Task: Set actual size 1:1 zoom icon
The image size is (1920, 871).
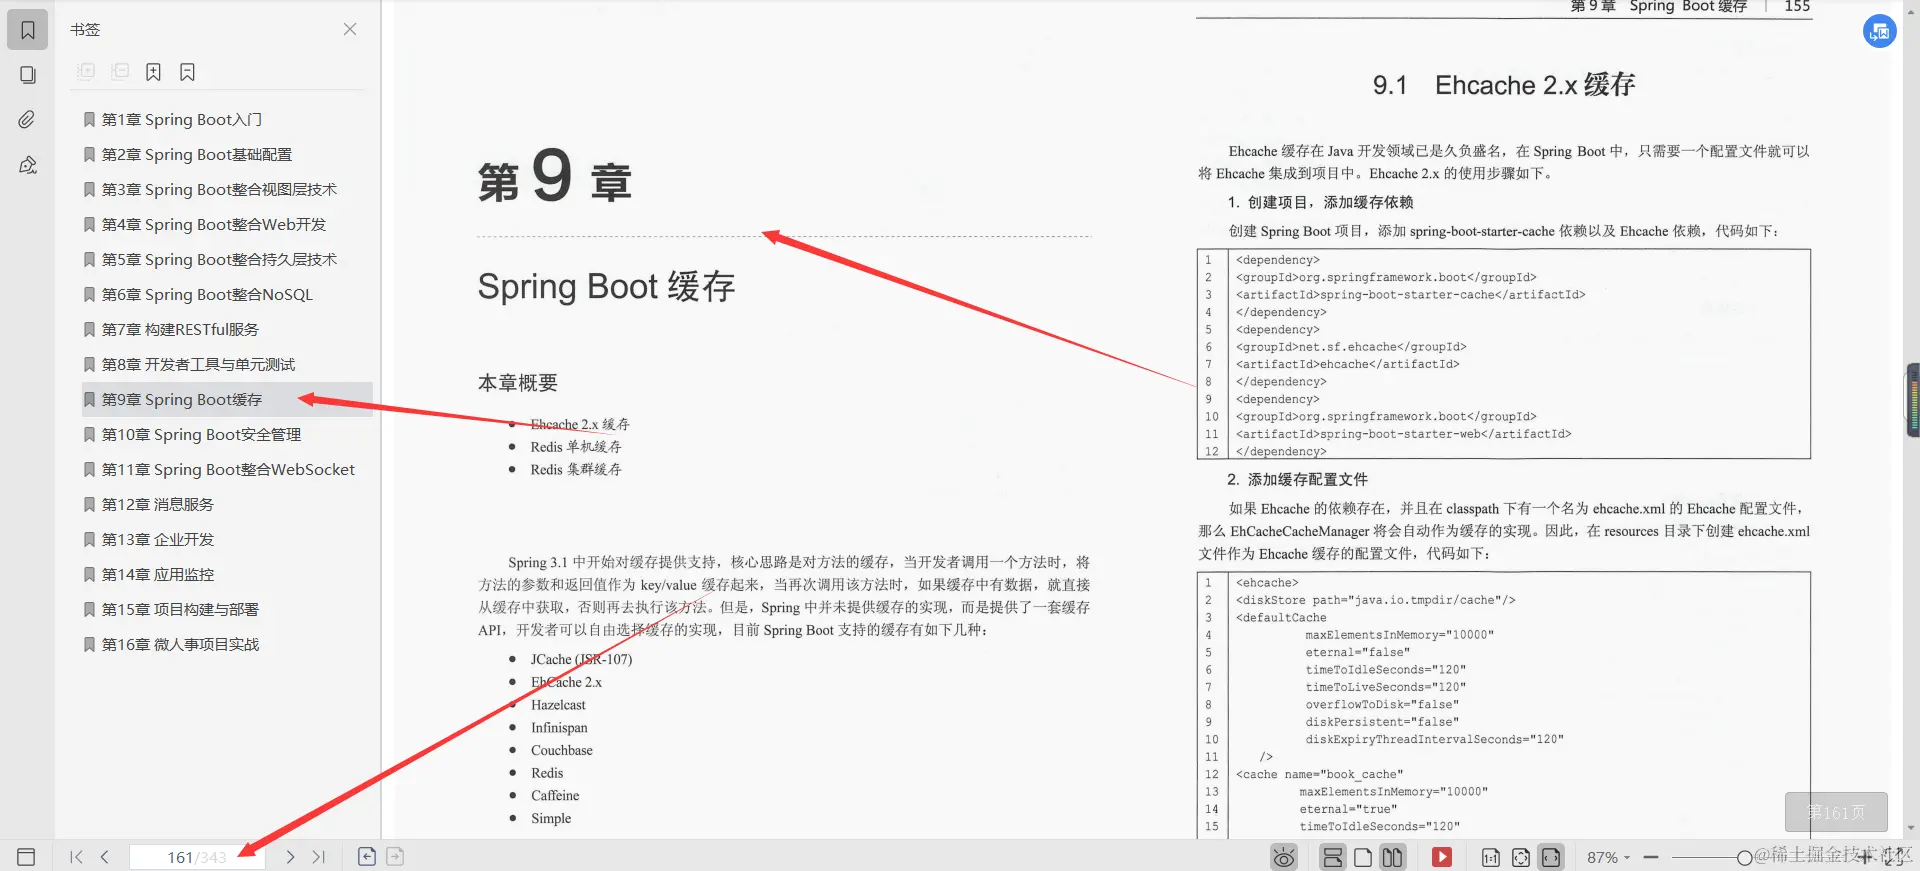Action: [1491, 857]
